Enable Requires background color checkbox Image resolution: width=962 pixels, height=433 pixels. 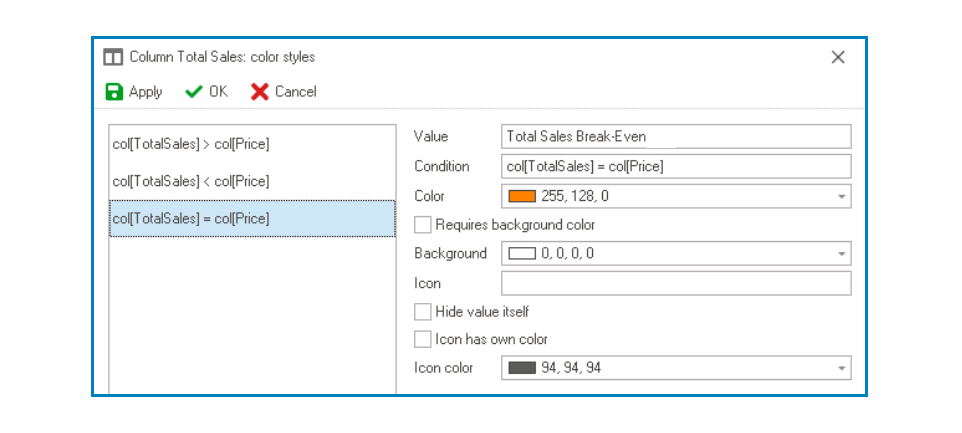pos(423,225)
